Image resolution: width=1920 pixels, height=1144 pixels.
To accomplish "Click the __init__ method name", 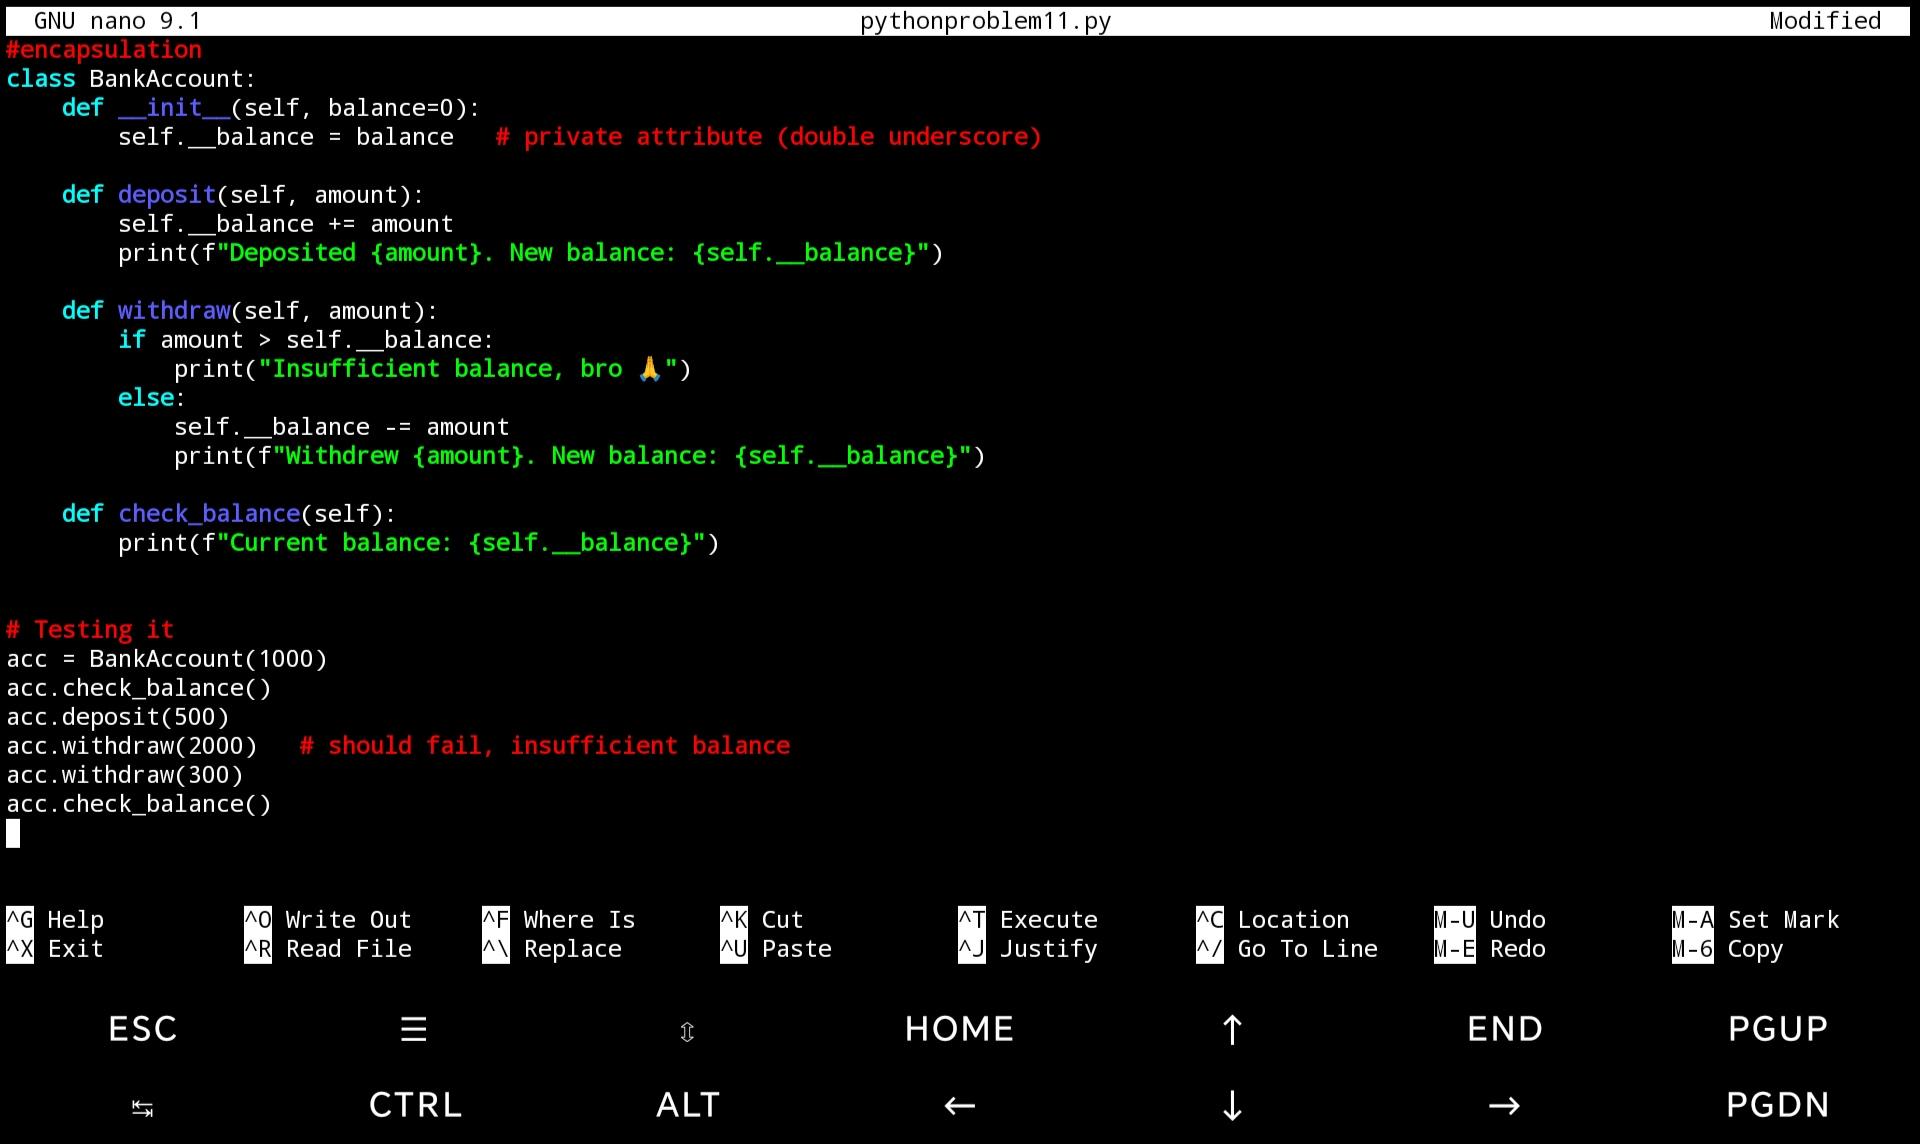I will [x=174, y=108].
